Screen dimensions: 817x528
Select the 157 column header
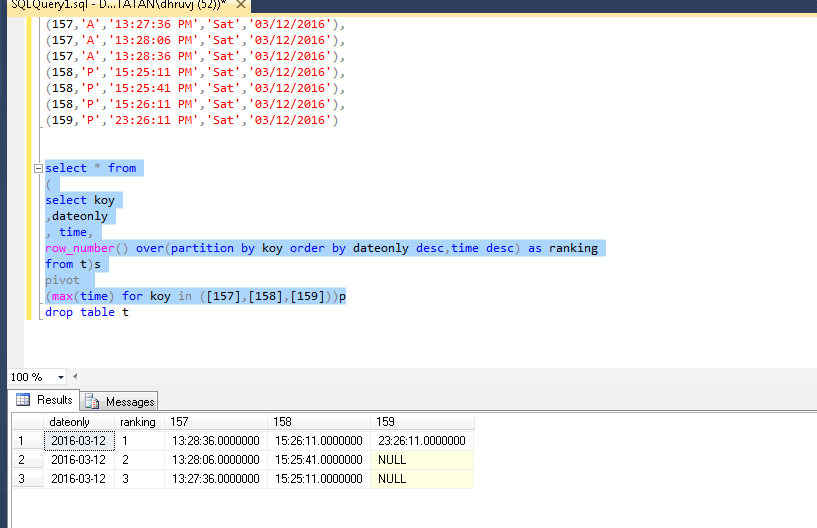216,422
